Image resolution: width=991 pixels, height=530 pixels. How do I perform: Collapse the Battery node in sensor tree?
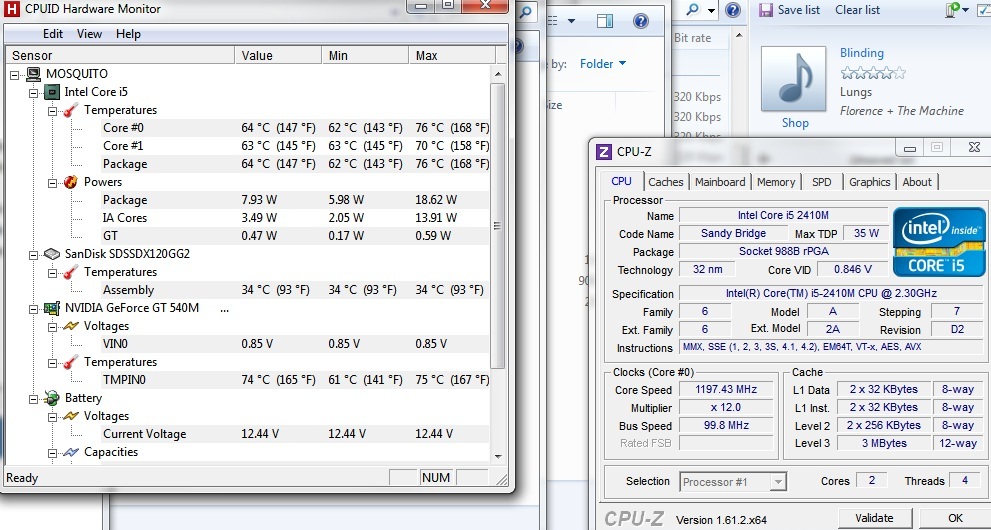coord(33,398)
